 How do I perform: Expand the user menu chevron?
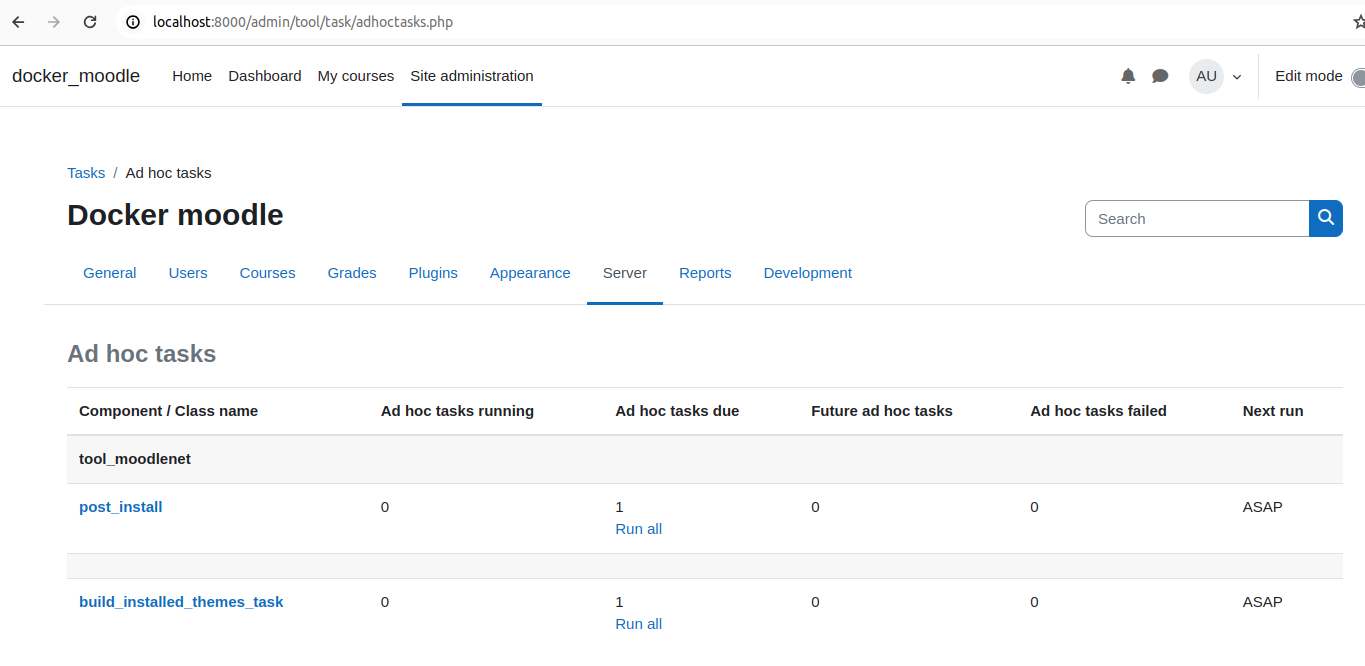click(x=1237, y=77)
